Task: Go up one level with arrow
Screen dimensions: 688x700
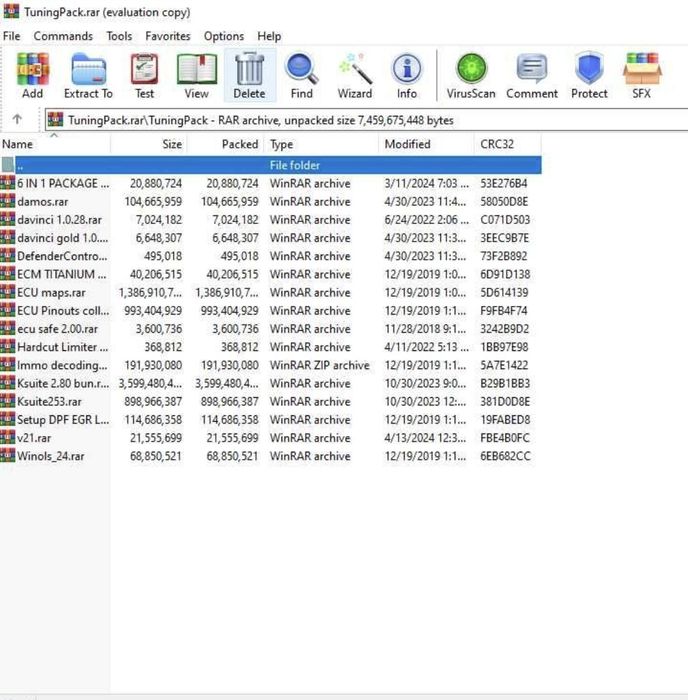Action: (x=17, y=119)
